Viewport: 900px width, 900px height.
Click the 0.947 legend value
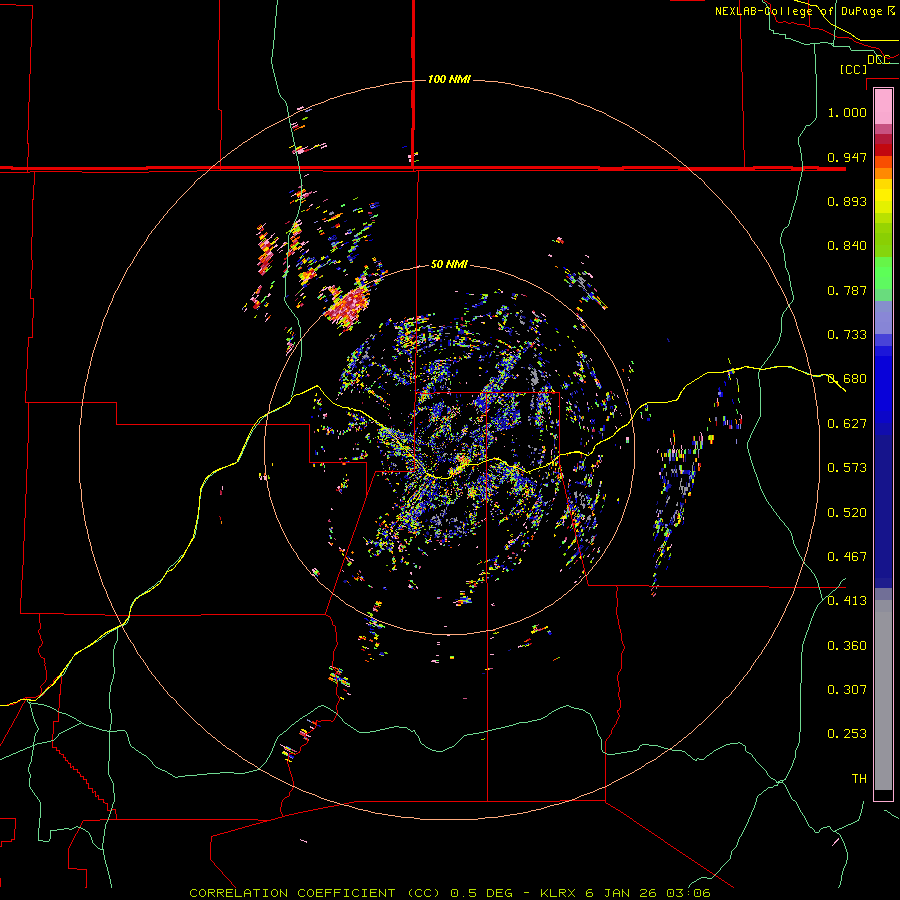[847, 157]
